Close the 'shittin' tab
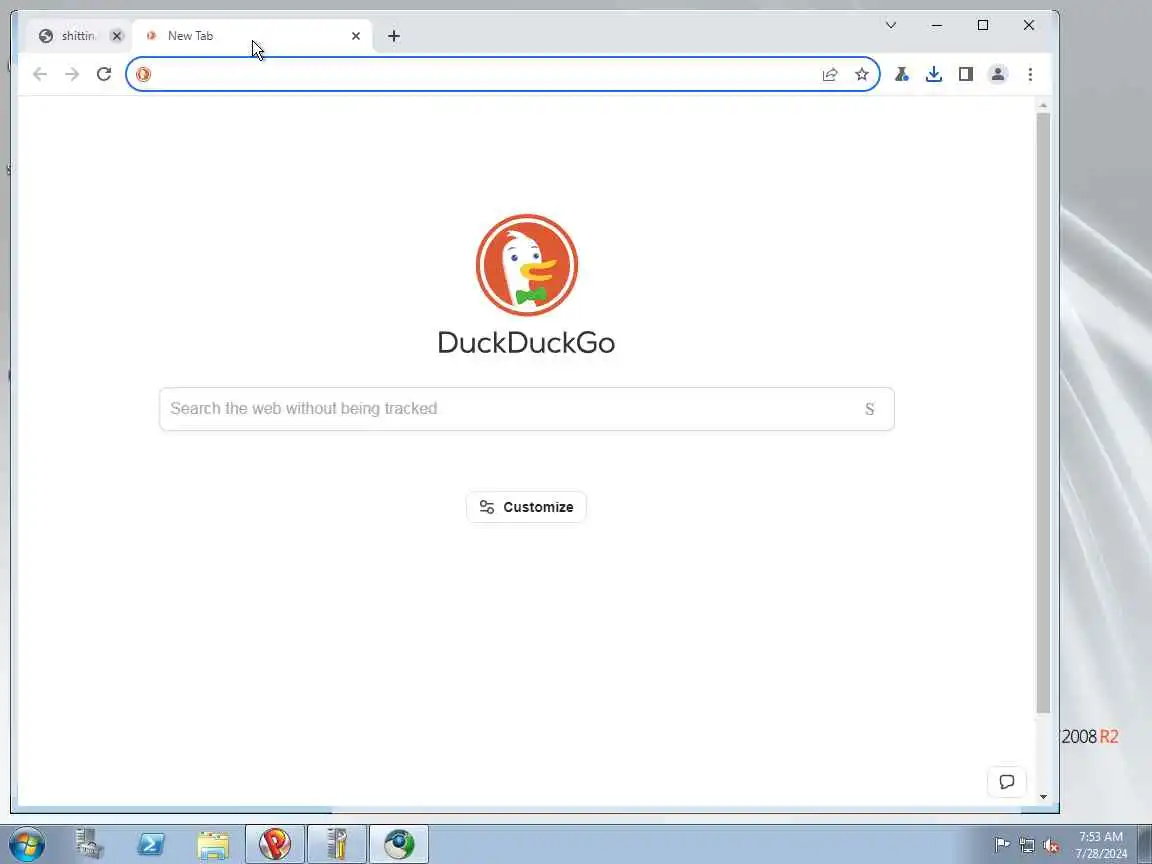 point(117,36)
